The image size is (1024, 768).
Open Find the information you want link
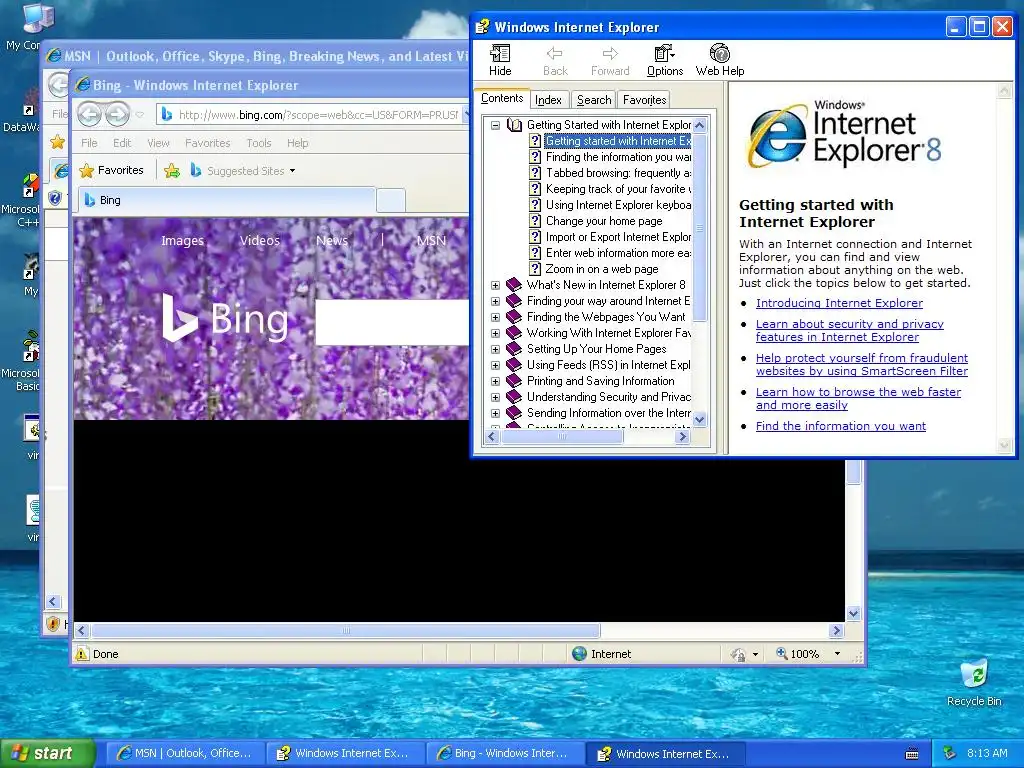click(840, 426)
